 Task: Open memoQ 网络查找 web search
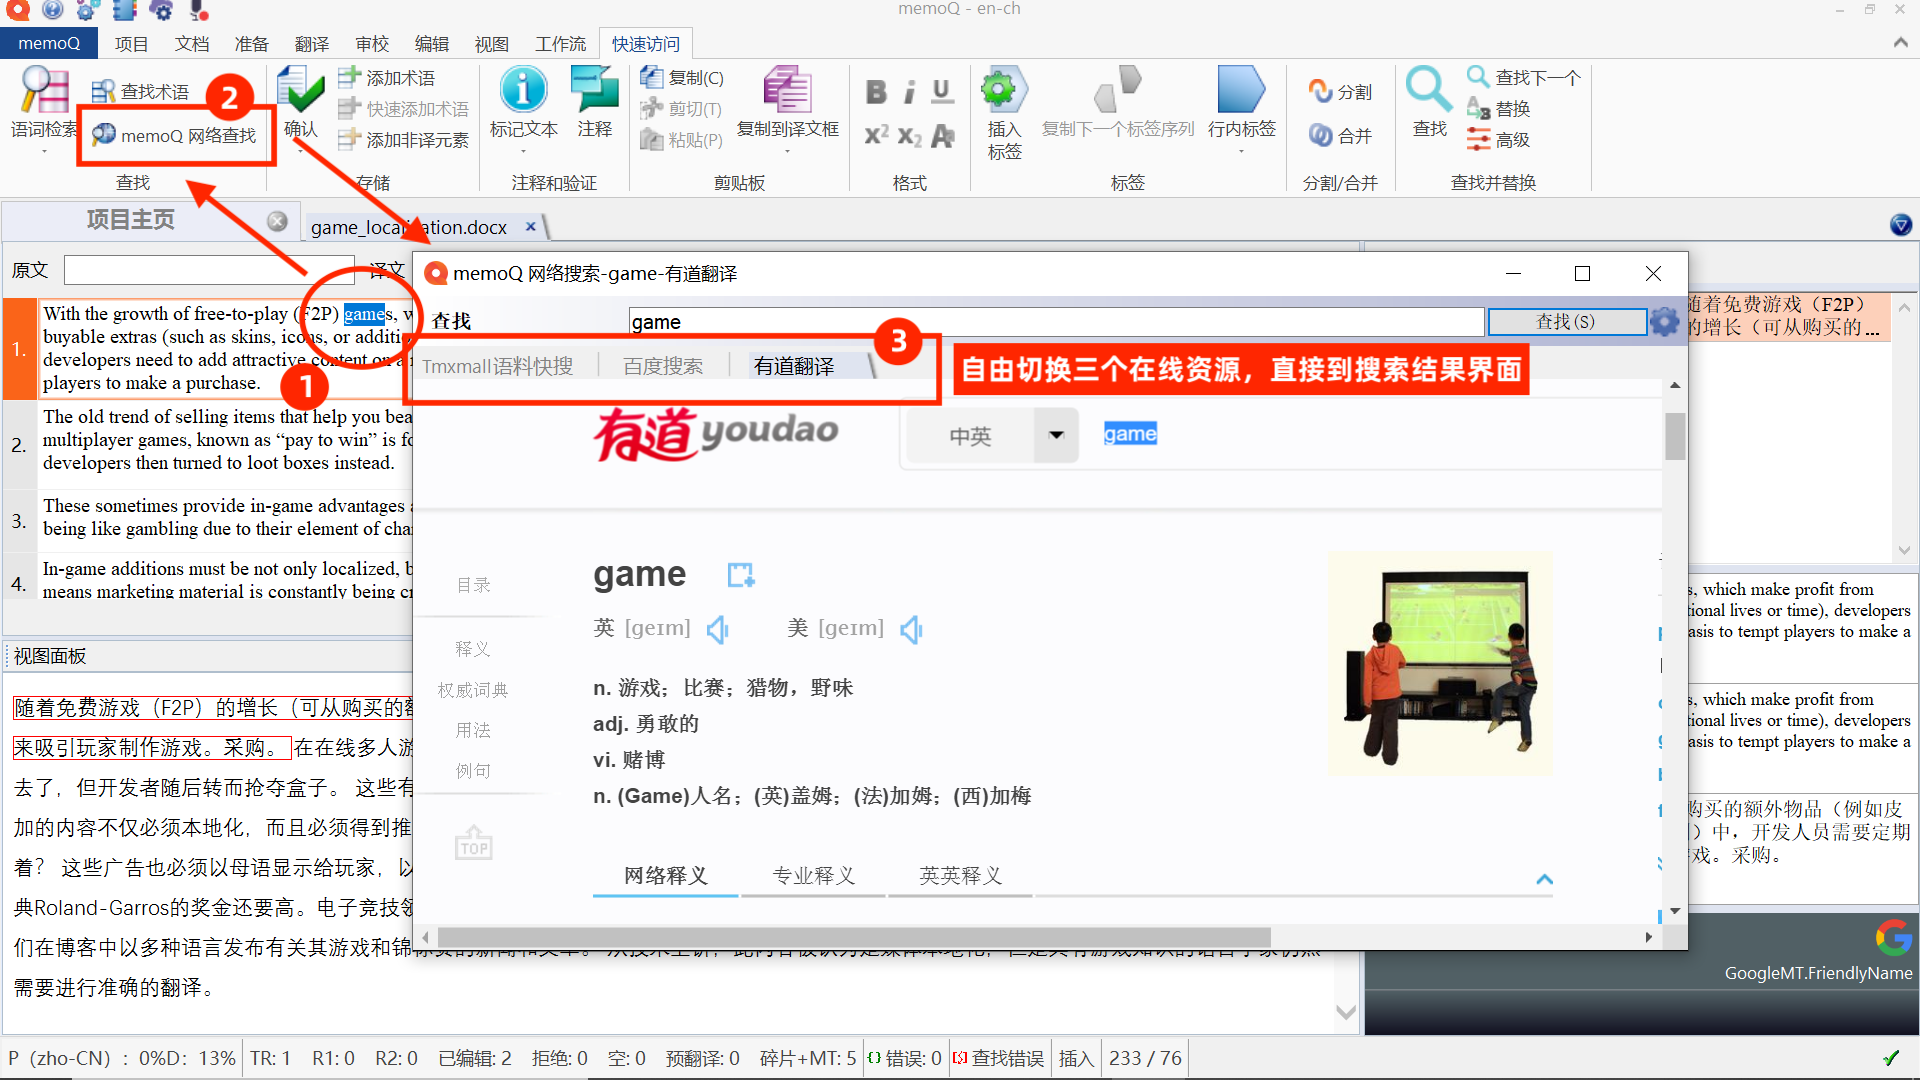(x=175, y=135)
